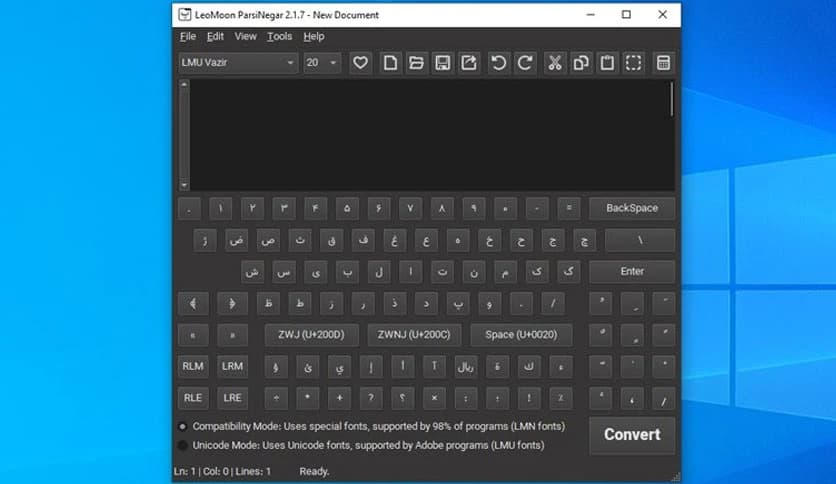Open the Tools menu
The image size is (836, 484).
[279, 36]
